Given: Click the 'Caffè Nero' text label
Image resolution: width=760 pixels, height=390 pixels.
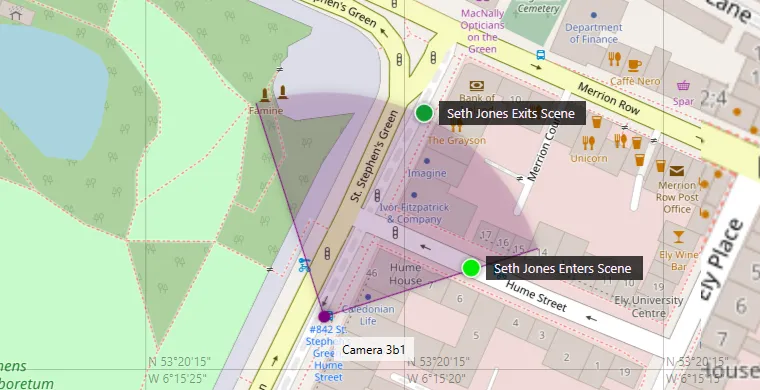Looking at the screenshot, I should (635, 81).
